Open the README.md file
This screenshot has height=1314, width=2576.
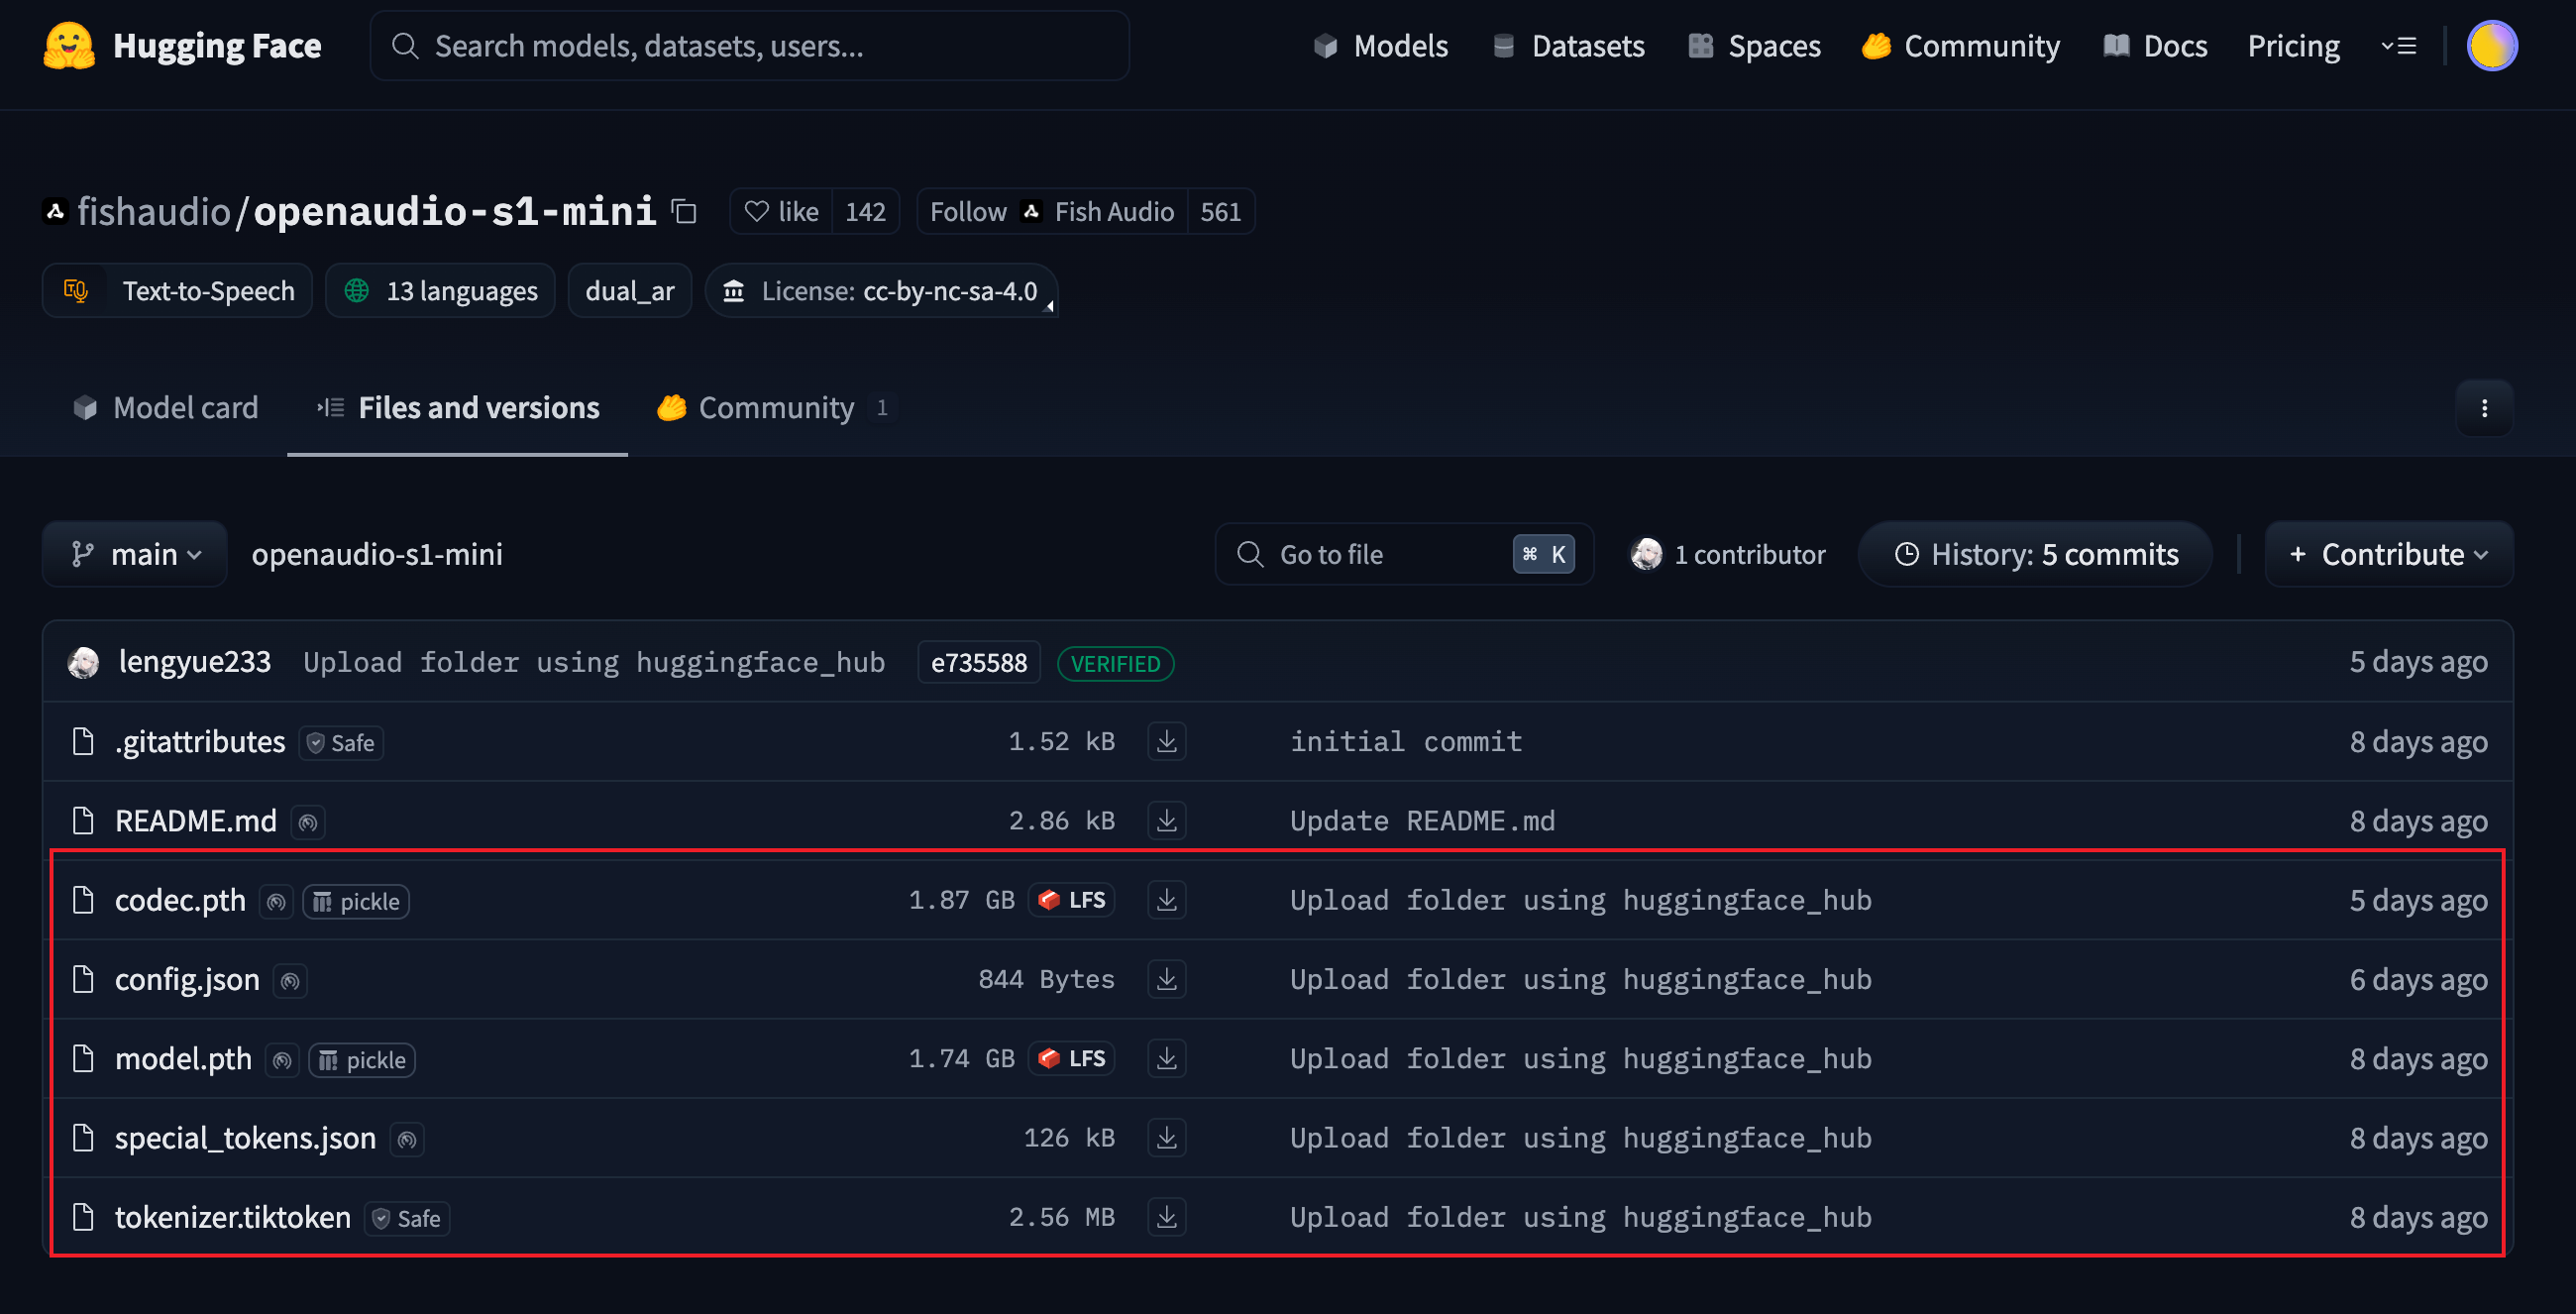196,821
